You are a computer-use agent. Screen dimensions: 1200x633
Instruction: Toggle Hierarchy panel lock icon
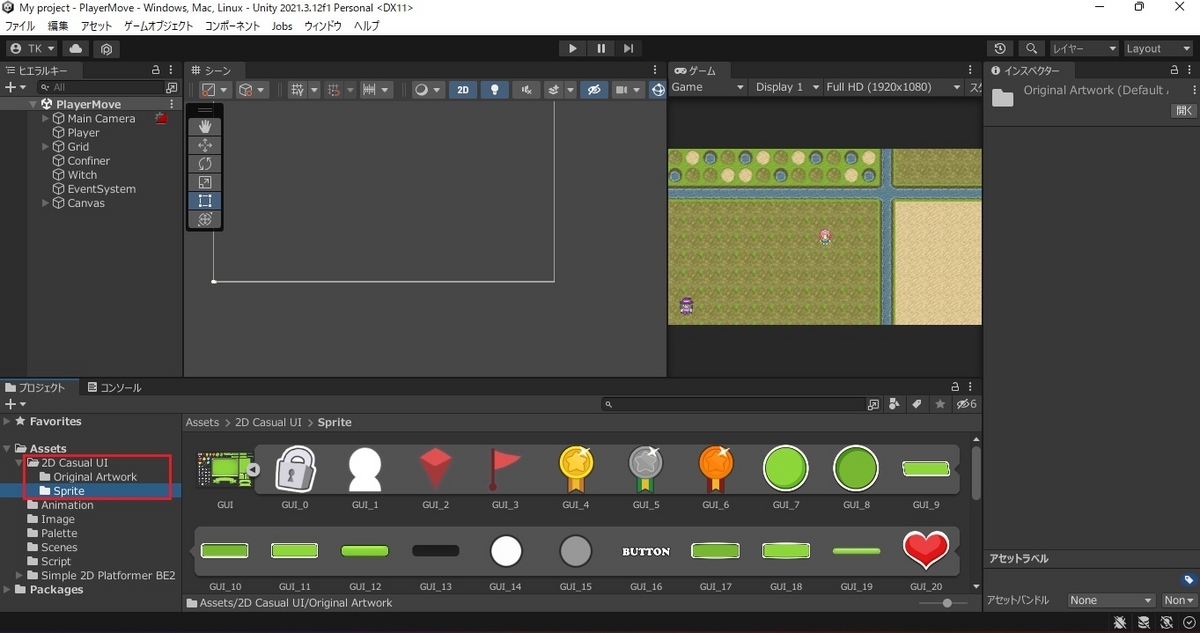click(155, 70)
